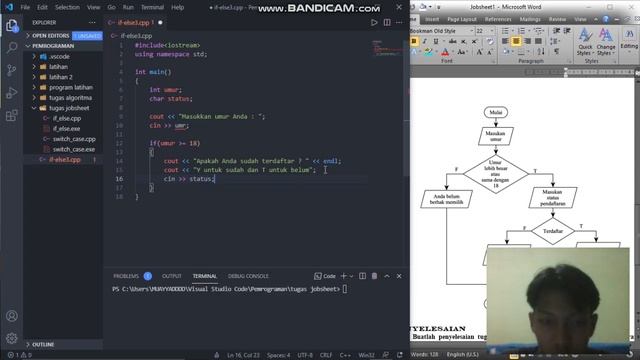Click the font color red A swatch in Word
640x360 pixels.
pyautogui.click(x=445, y=52)
